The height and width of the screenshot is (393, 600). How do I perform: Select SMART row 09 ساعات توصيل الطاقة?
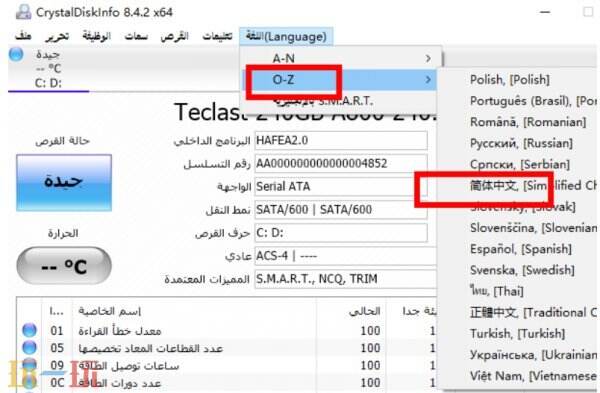tap(228, 365)
